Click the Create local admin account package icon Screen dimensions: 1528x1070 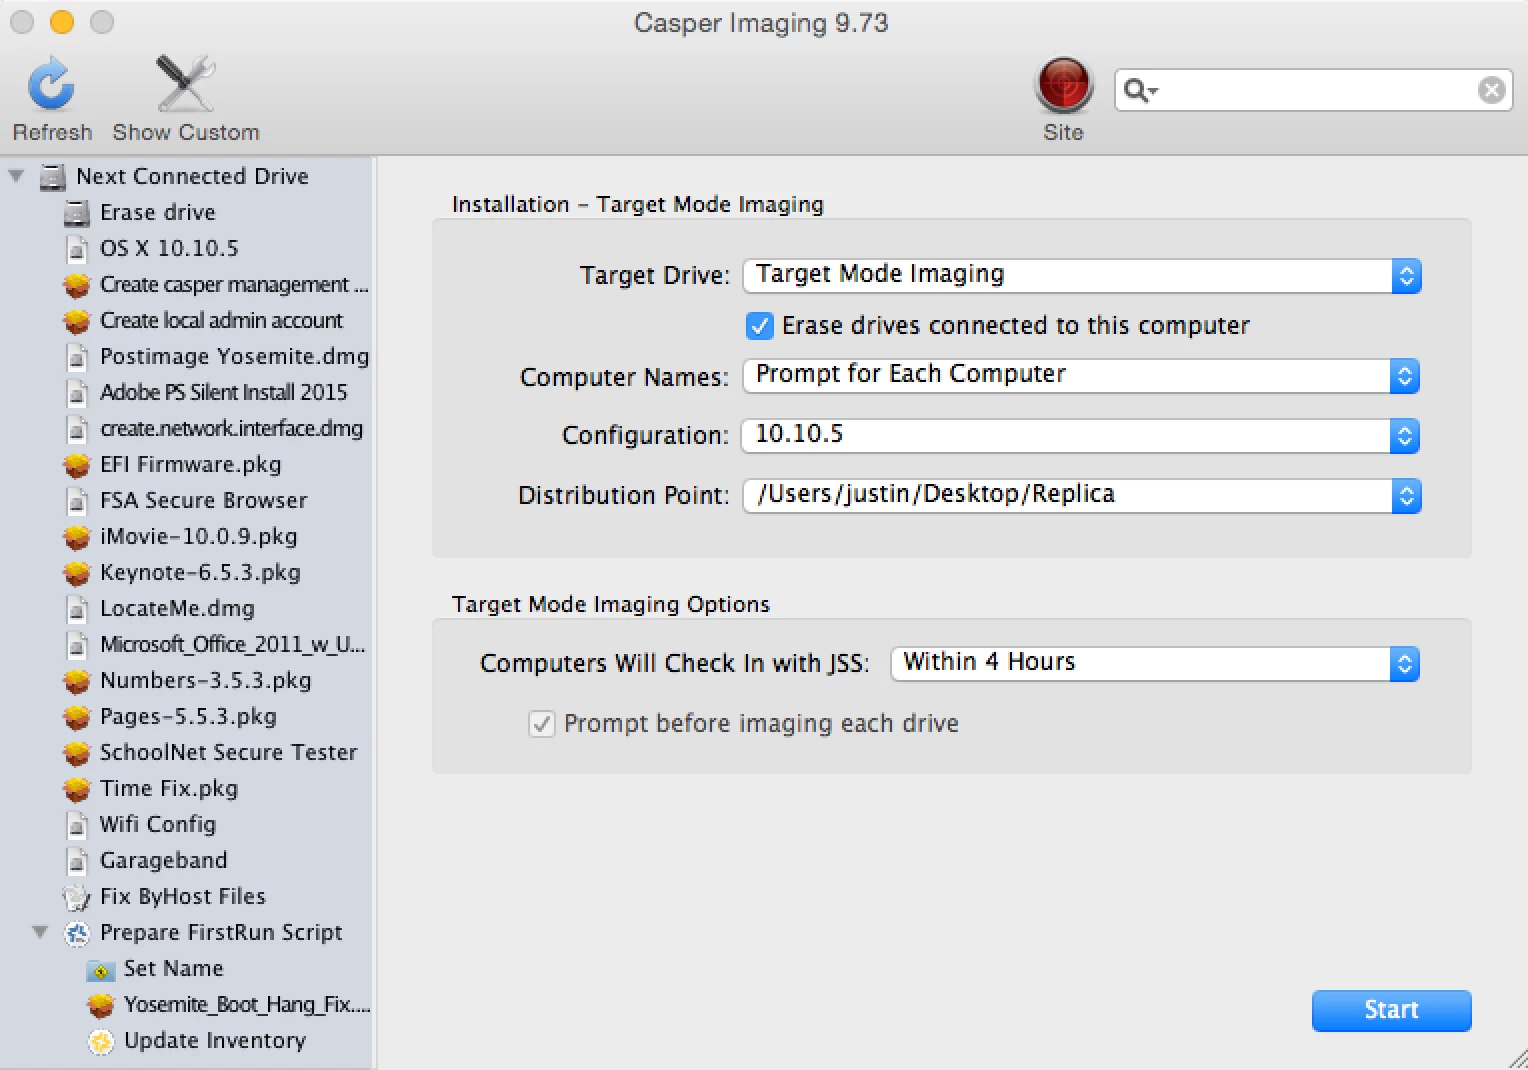coord(77,322)
